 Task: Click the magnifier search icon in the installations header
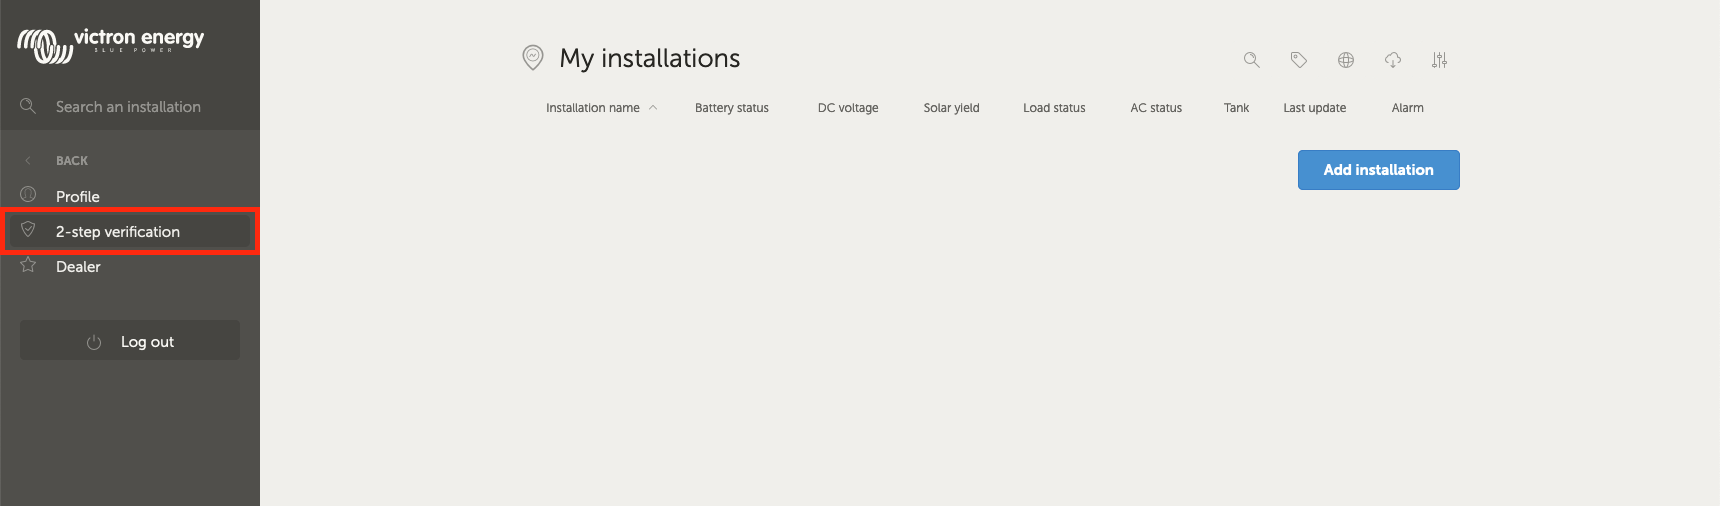pyautogui.click(x=1251, y=60)
